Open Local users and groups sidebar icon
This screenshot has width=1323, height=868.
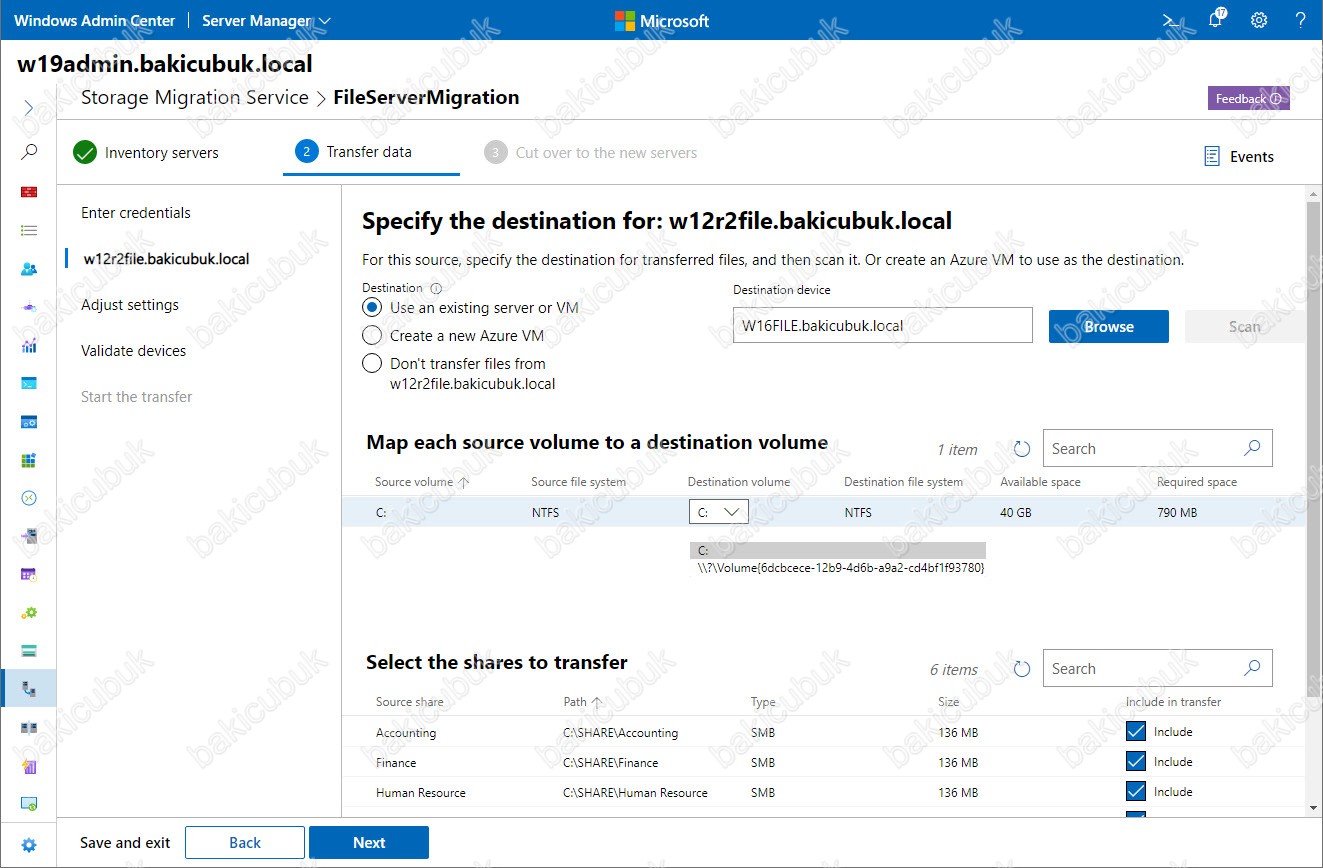(29, 269)
